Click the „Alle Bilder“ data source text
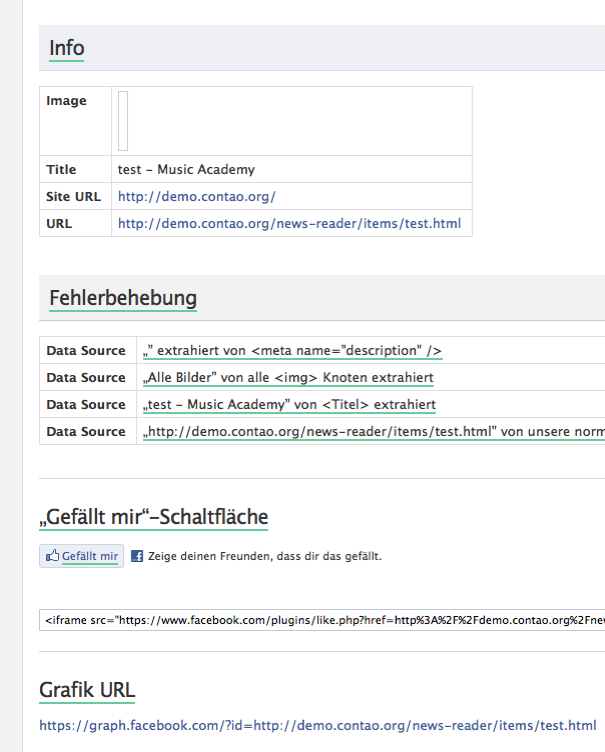Viewport: 605px width, 752px height. 288,377
